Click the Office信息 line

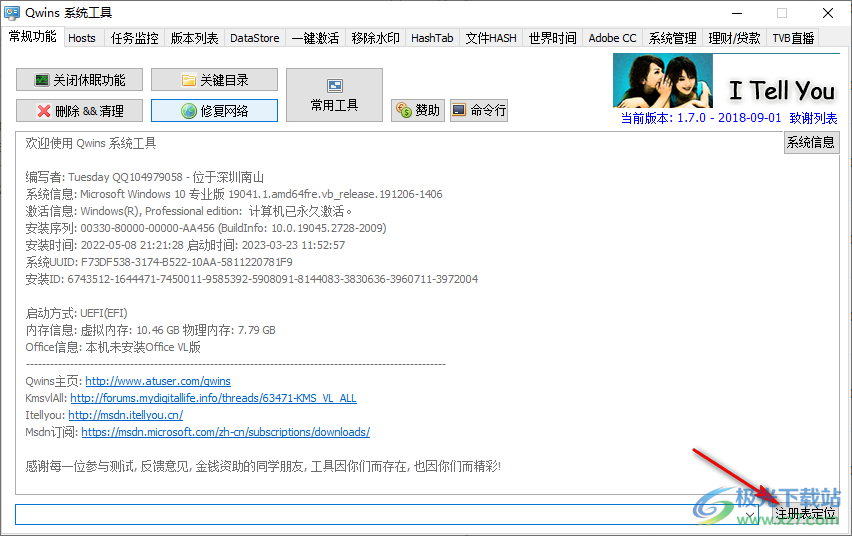click(112, 347)
